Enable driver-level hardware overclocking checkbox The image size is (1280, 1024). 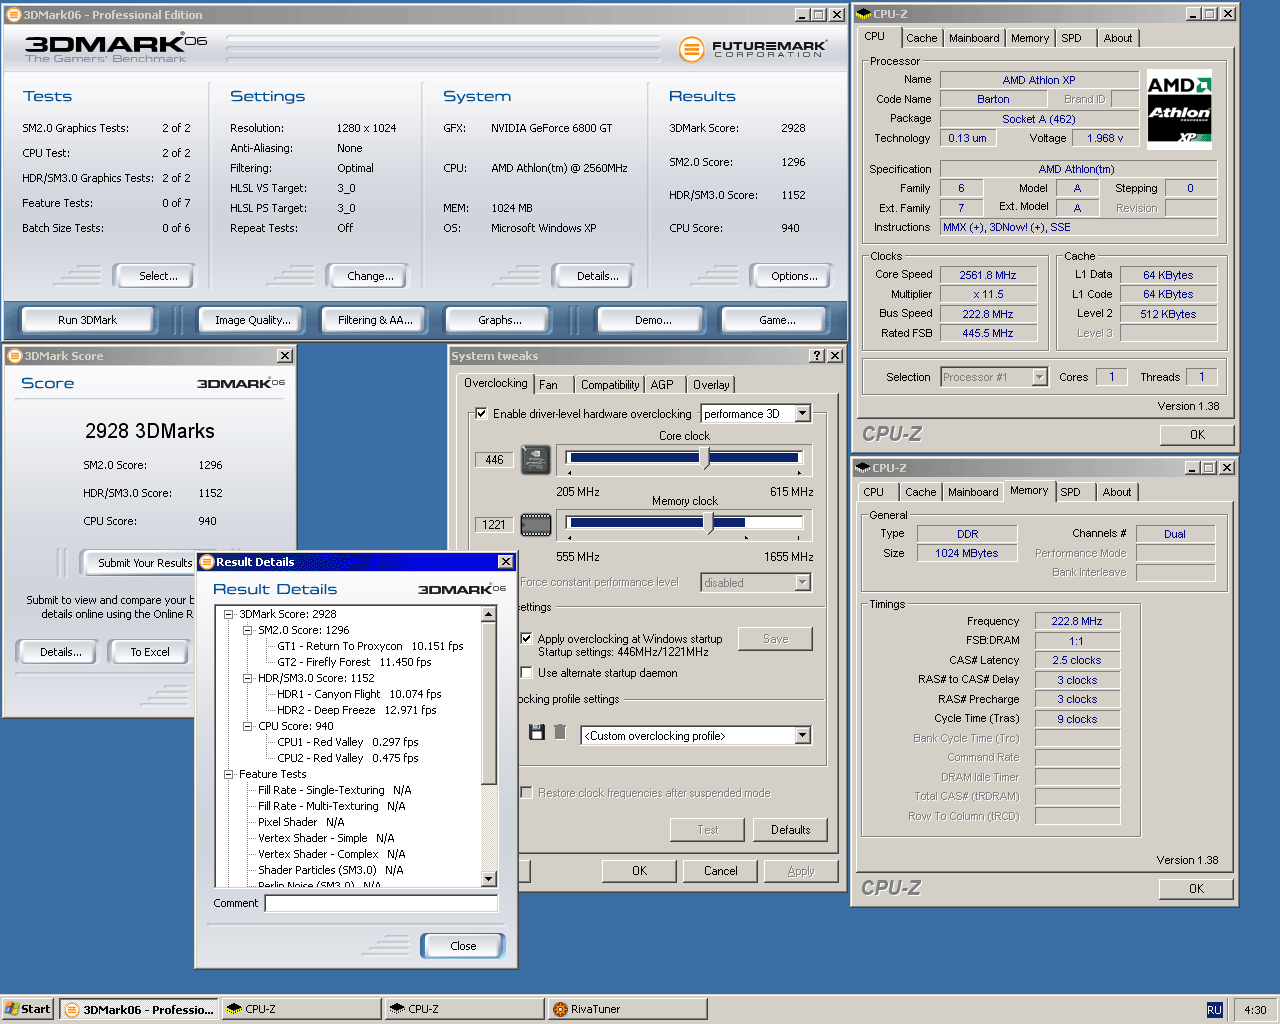tap(481, 413)
